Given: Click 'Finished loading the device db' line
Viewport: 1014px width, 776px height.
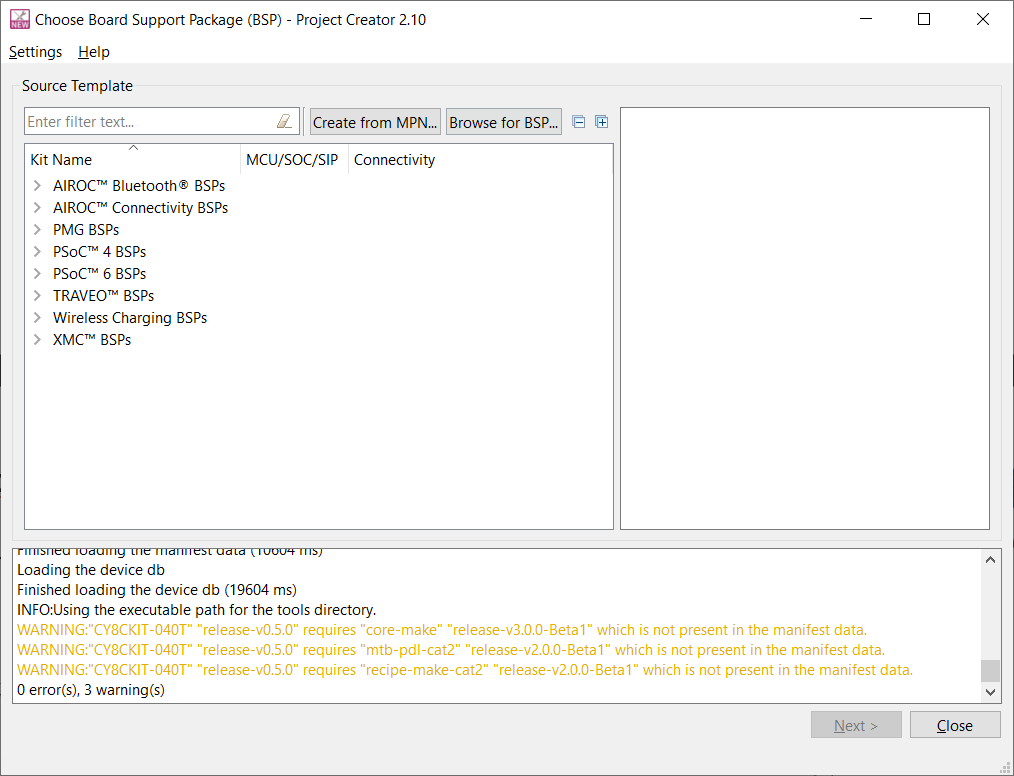Looking at the screenshot, I should (157, 590).
